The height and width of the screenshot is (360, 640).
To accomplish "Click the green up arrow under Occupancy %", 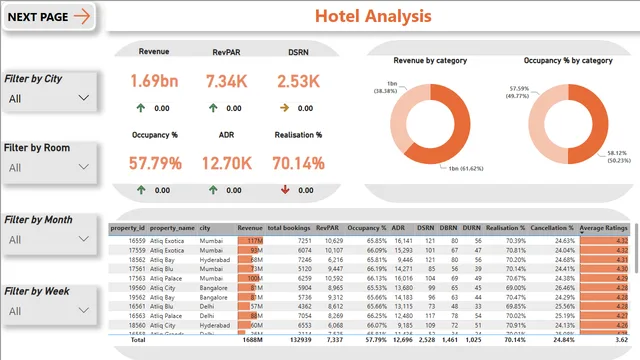I will point(141,190).
